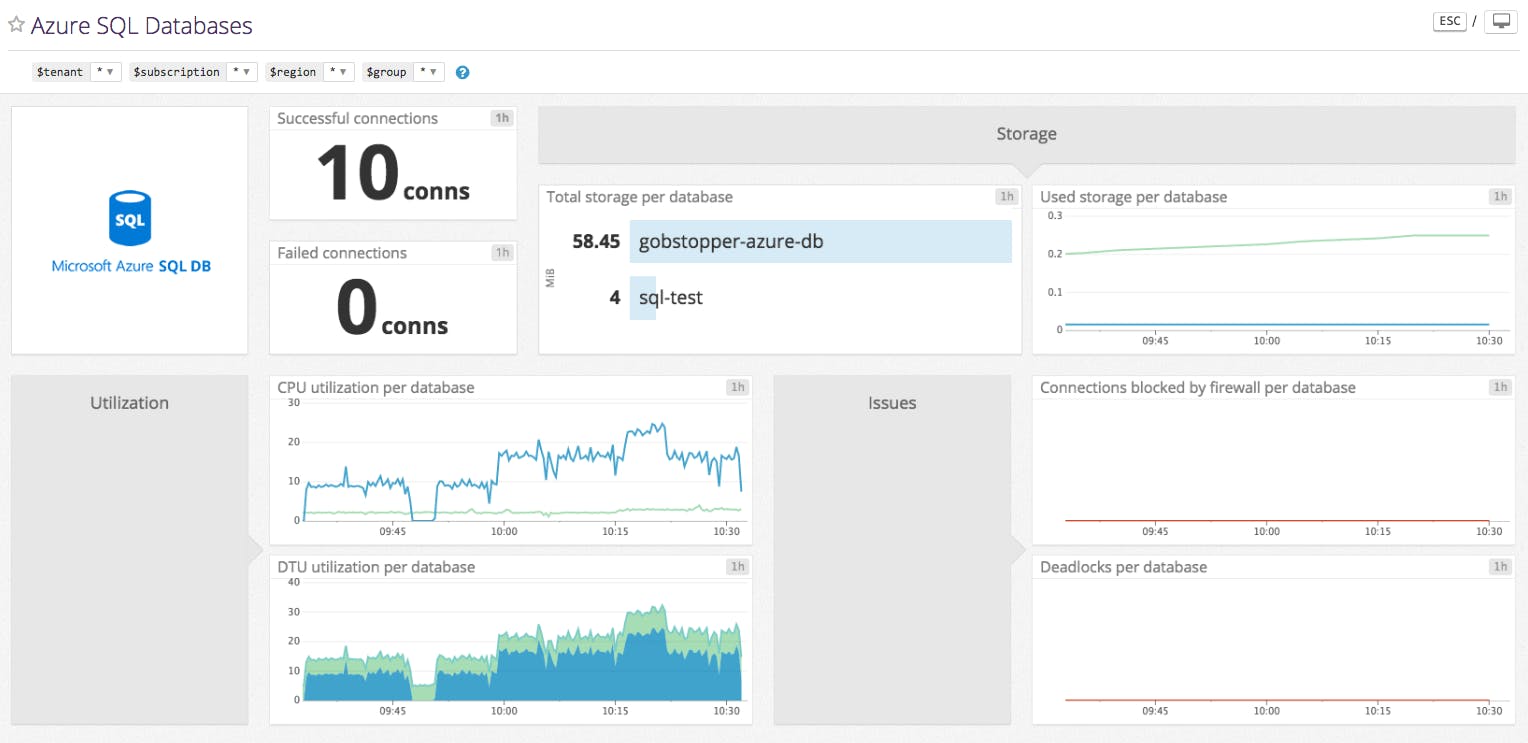The height and width of the screenshot is (743, 1528).
Task: Toggle the timeframe on Connections blocked panel
Action: pos(1499,387)
